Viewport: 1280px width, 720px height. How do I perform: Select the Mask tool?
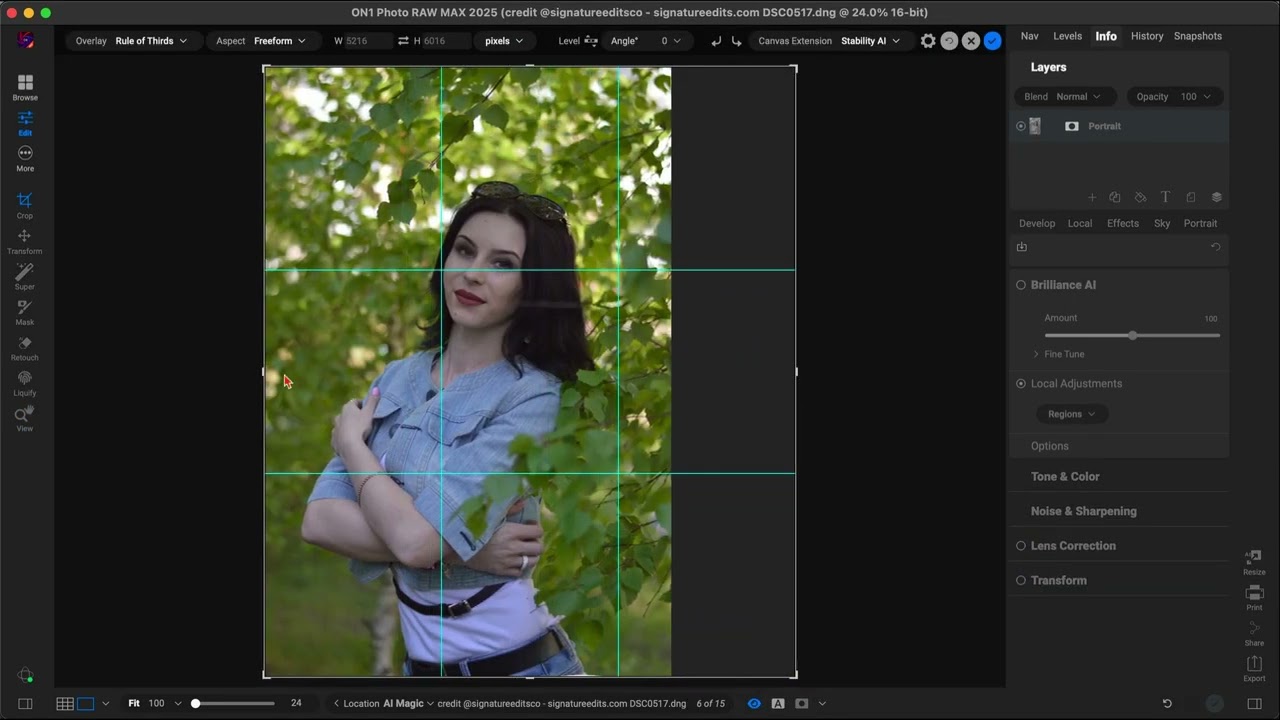click(25, 313)
